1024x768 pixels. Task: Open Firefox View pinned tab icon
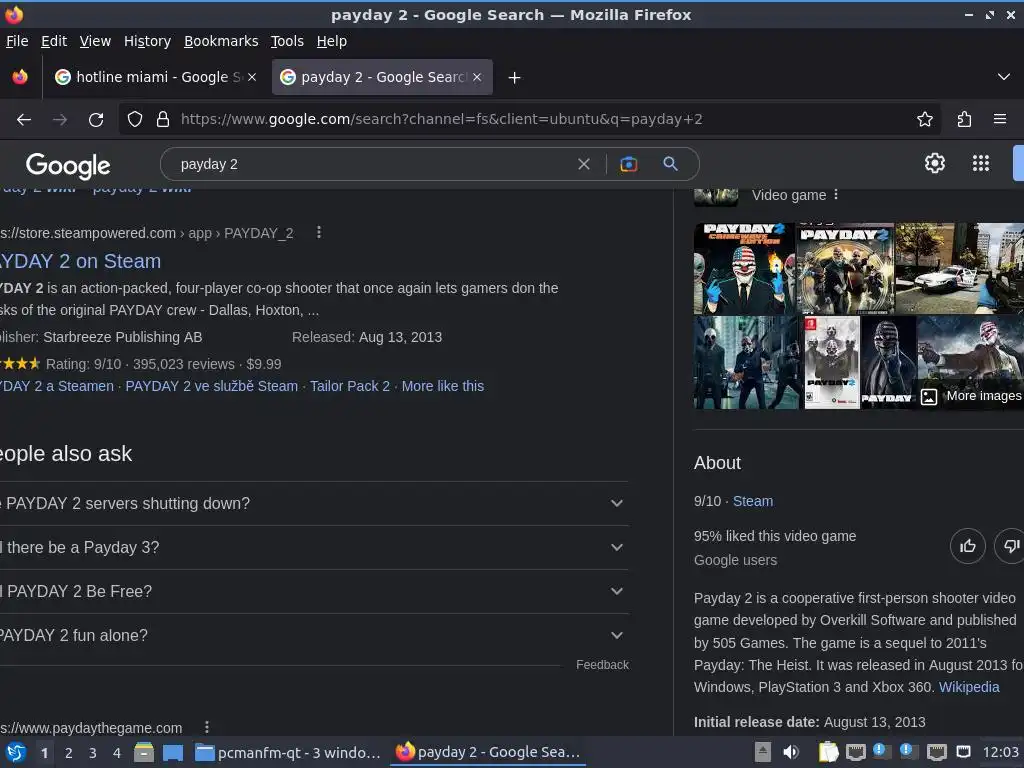point(20,77)
